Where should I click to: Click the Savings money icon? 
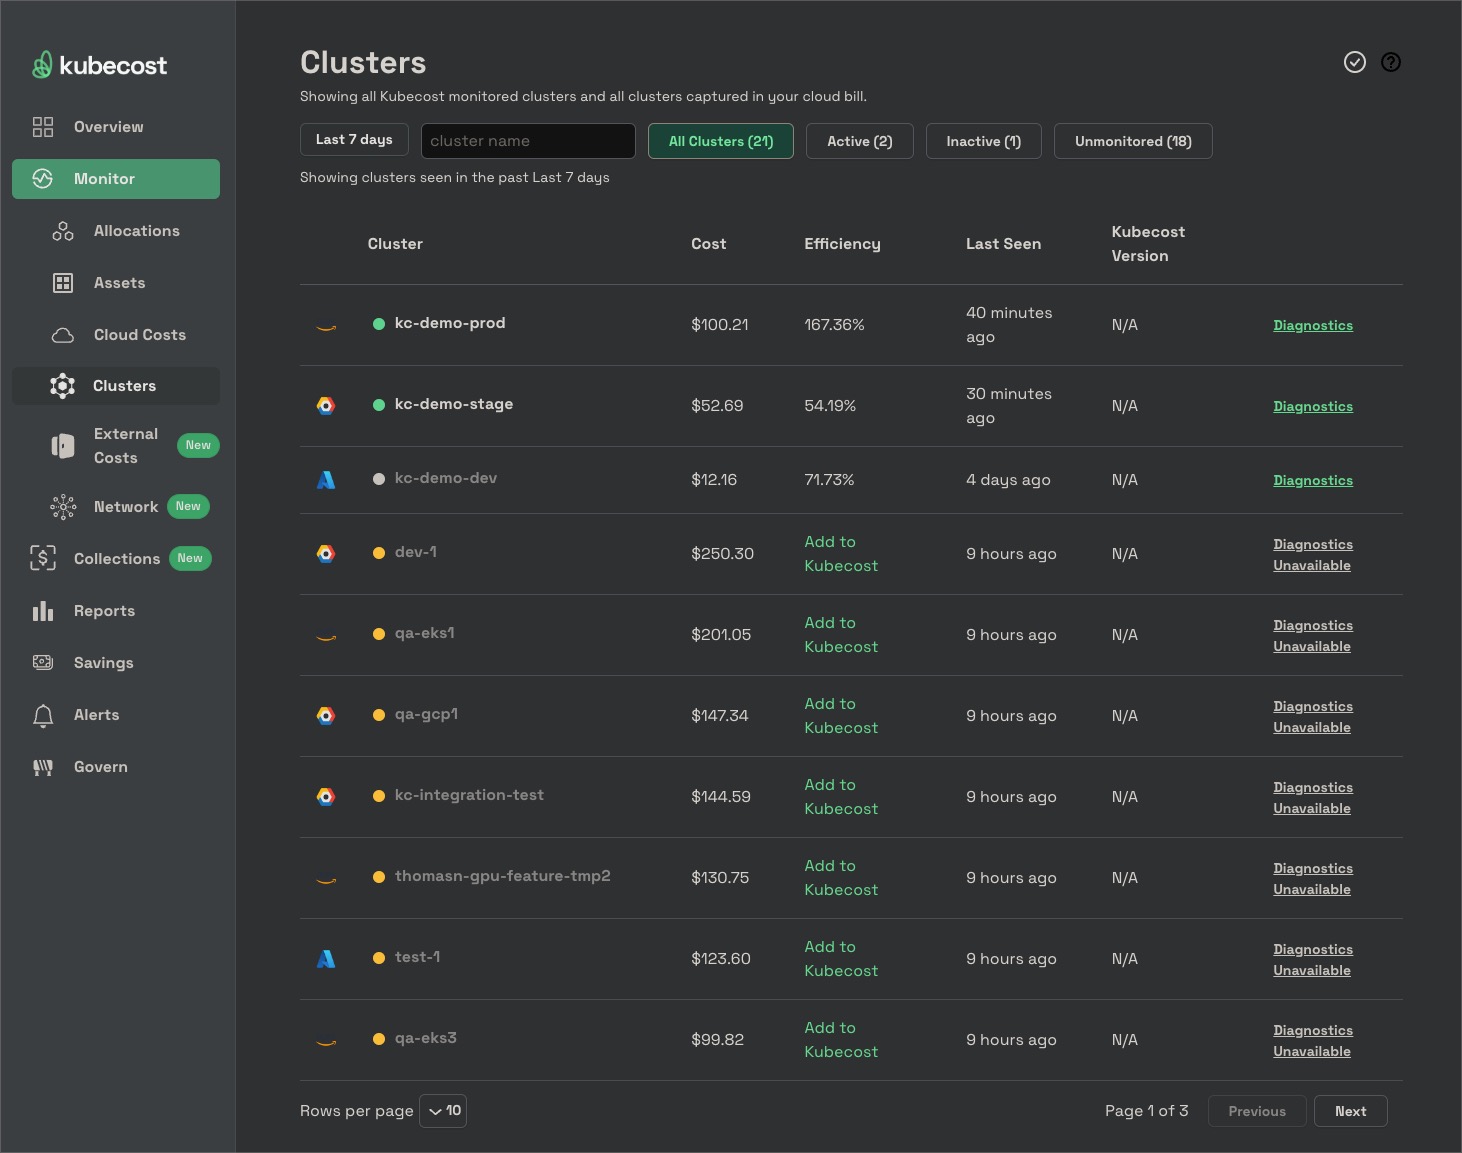click(x=43, y=663)
